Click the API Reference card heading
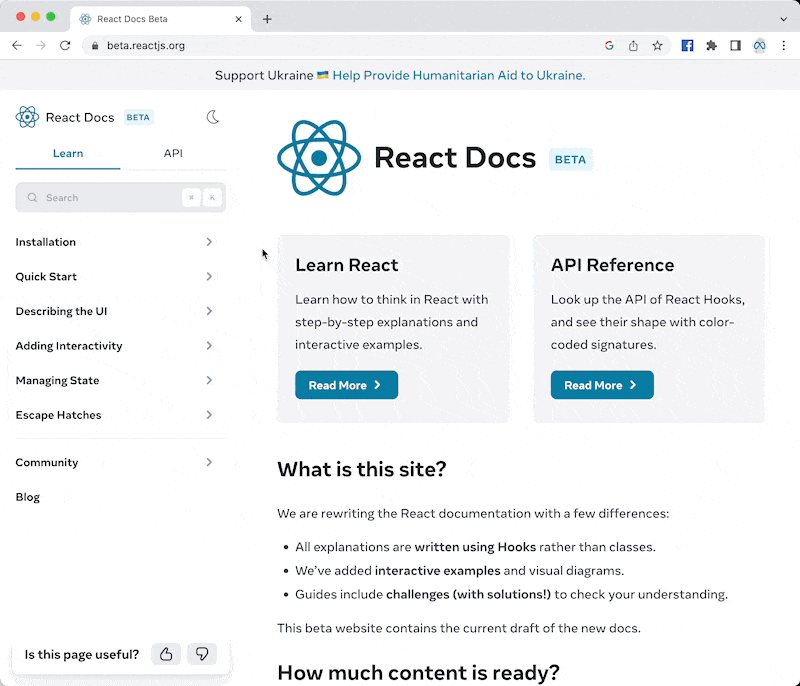 [612, 265]
